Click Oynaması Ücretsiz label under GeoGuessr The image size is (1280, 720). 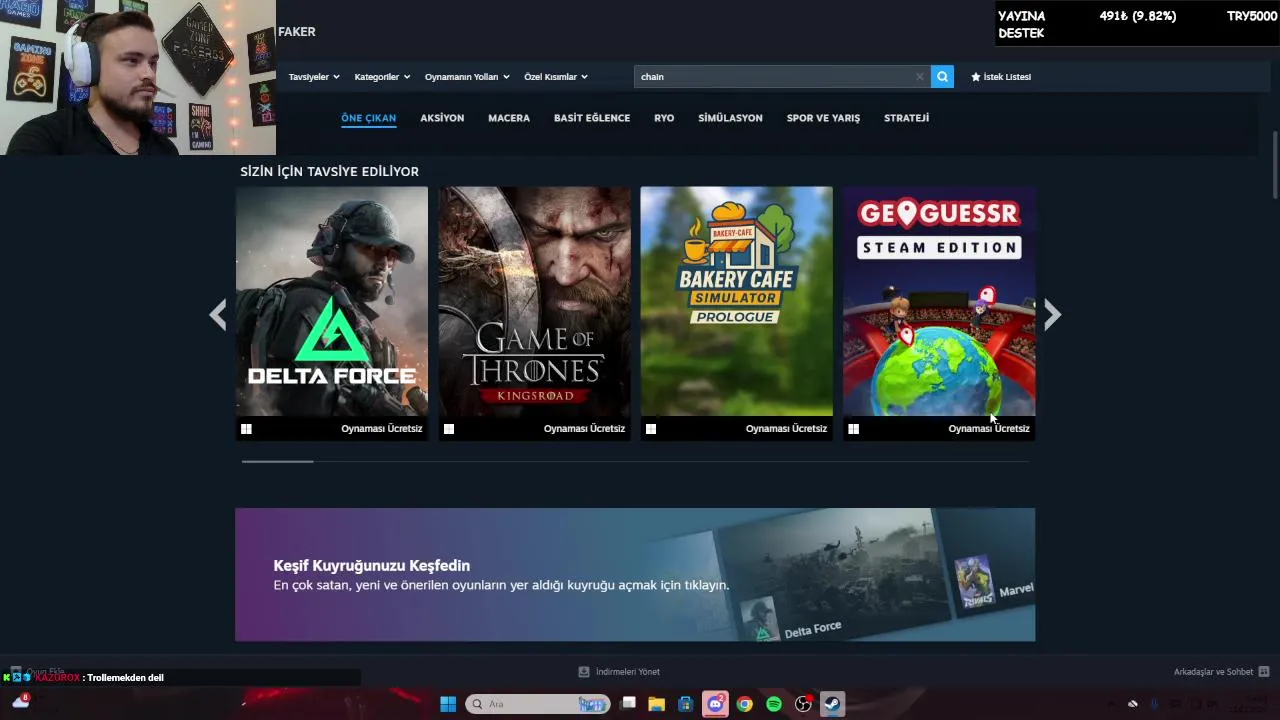[989, 429]
